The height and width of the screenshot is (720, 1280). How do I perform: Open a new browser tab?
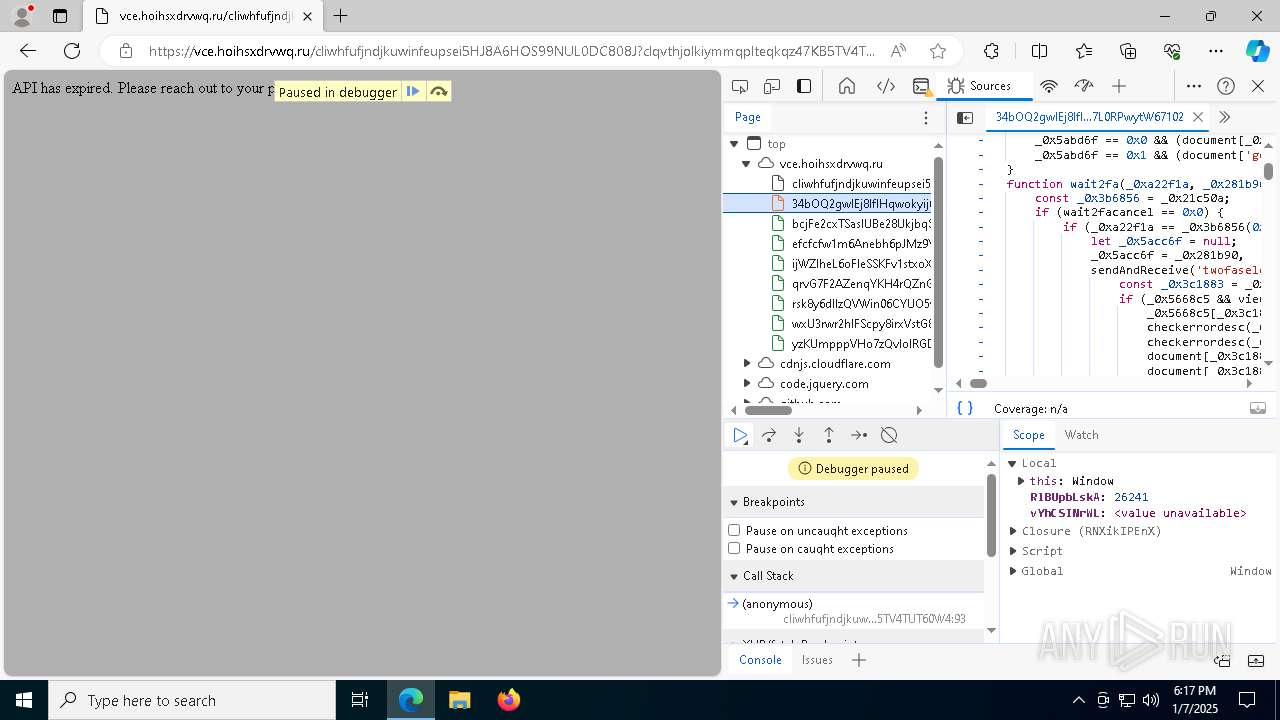(341, 16)
